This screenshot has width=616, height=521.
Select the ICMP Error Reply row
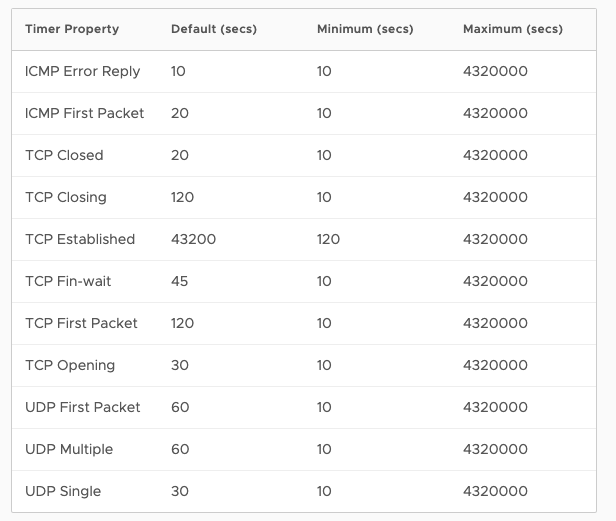click(82, 71)
